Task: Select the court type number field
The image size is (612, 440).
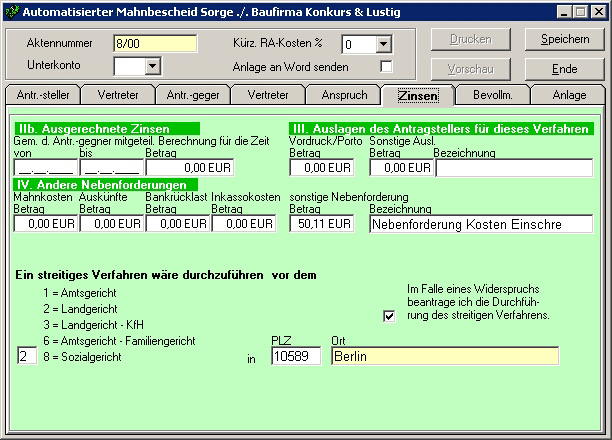Action: pyautogui.click(x=27, y=356)
